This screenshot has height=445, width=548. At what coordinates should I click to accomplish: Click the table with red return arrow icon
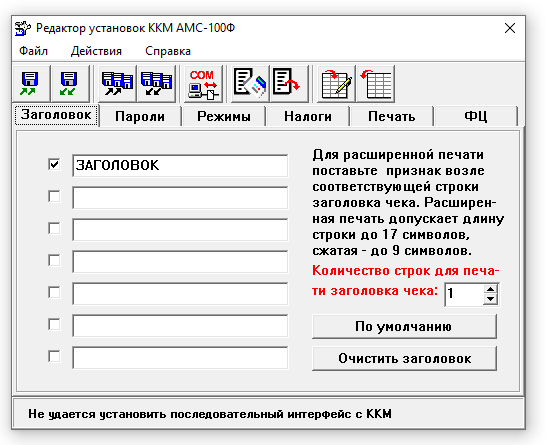coord(375,84)
